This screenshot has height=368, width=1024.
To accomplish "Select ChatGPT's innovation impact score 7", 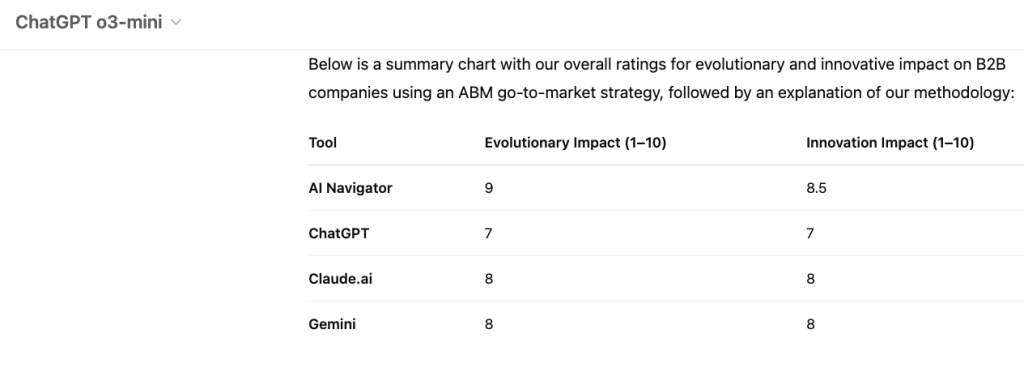I will click(810, 233).
